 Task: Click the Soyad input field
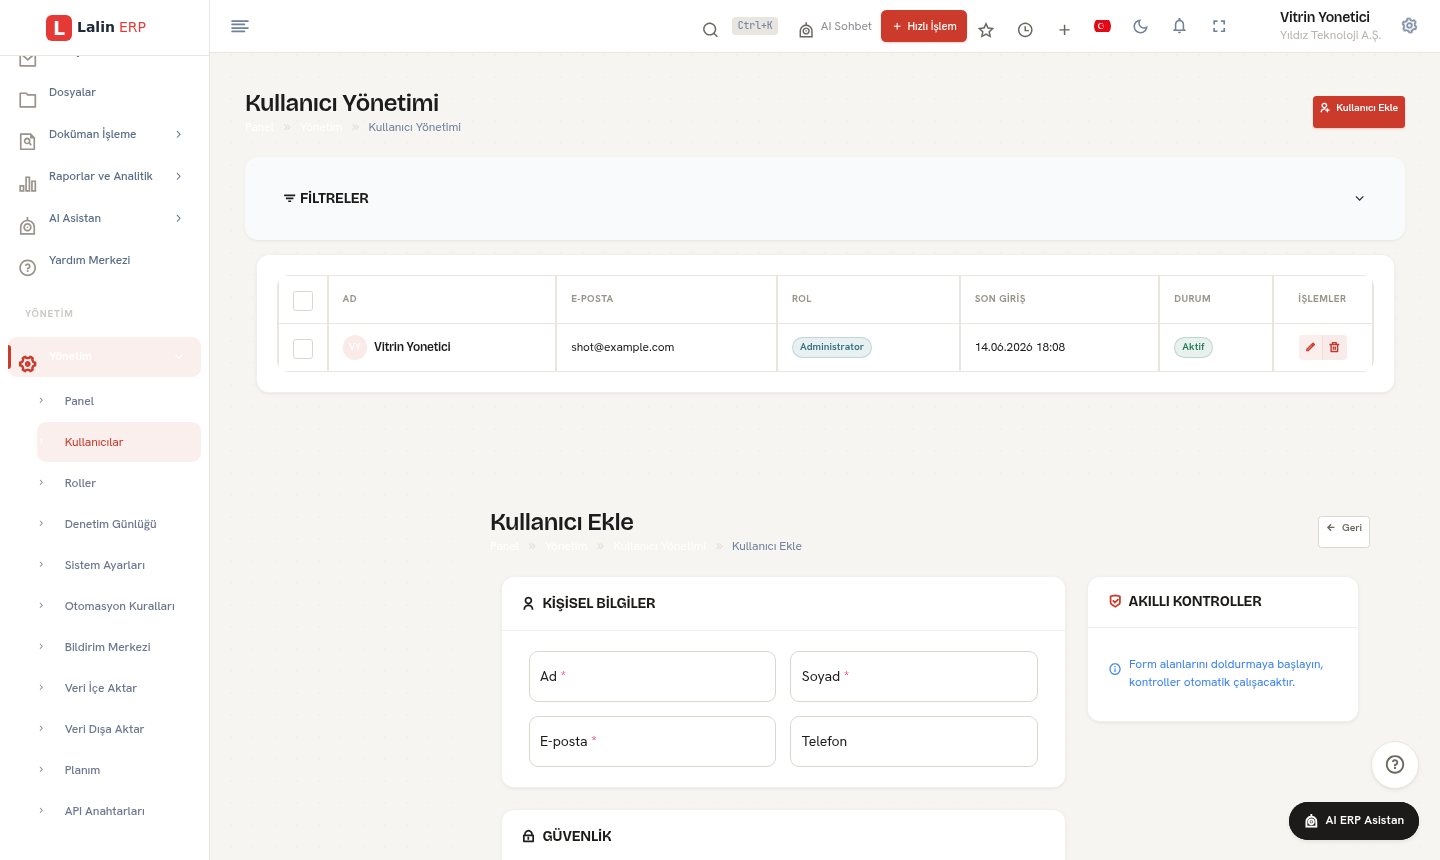click(x=914, y=676)
